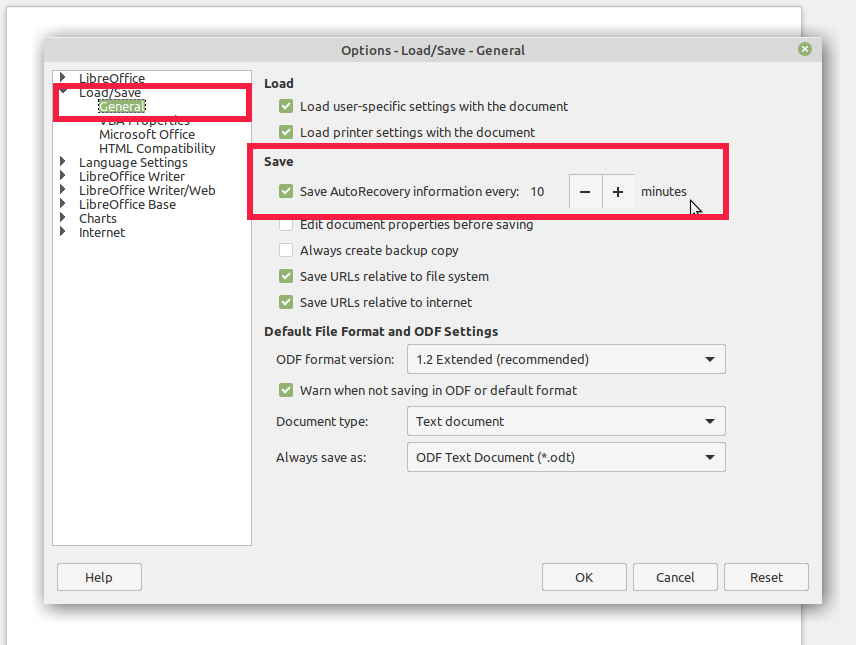Click the Cancel button
This screenshot has height=645, width=856.
pyautogui.click(x=675, y=577)
